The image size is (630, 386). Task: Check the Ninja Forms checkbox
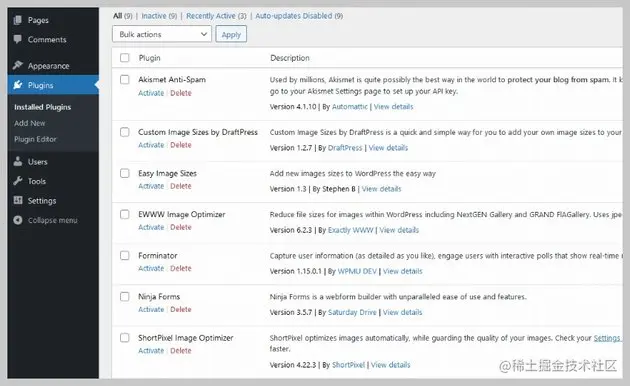(x=125, y=296)
